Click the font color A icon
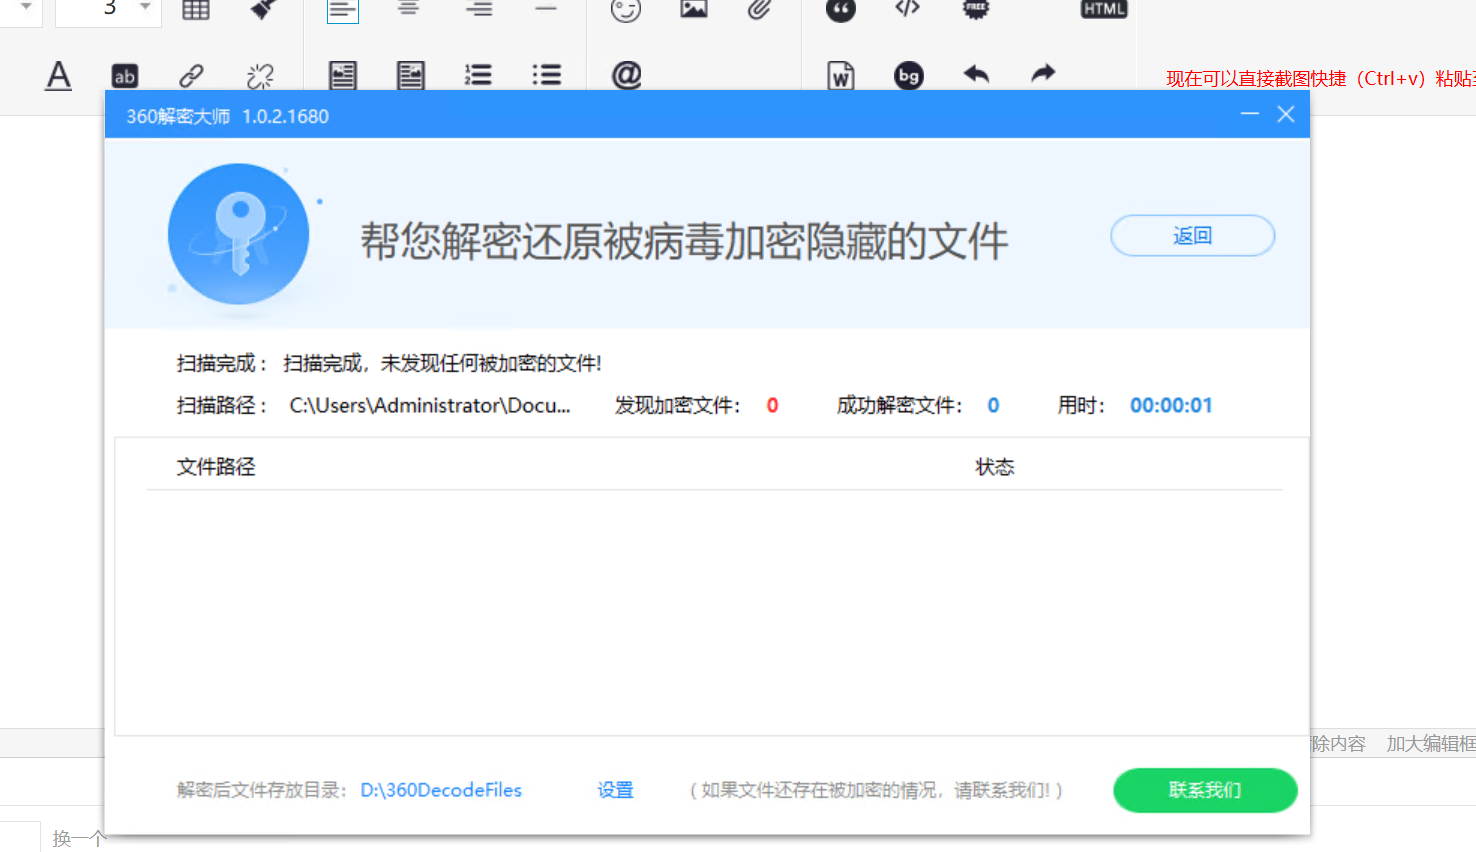 [59, 75]
